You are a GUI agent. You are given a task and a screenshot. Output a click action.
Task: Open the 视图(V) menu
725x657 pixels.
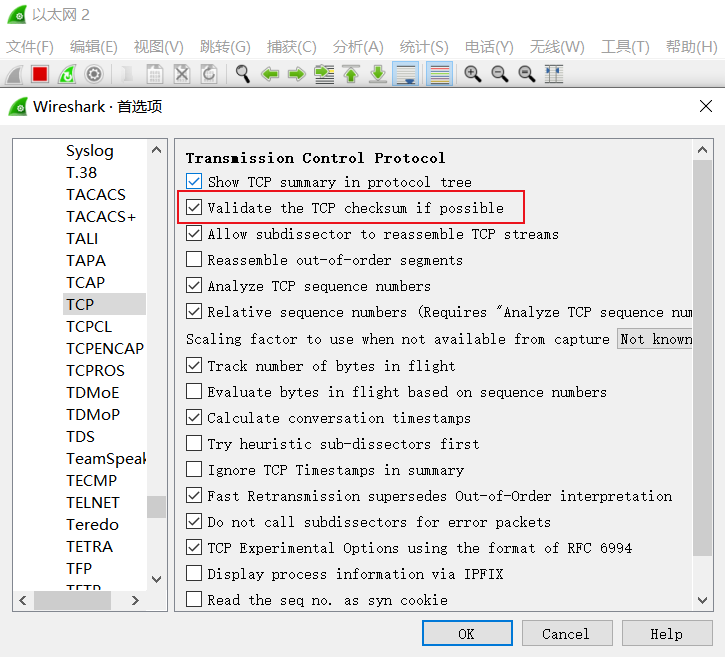(159, 47)
